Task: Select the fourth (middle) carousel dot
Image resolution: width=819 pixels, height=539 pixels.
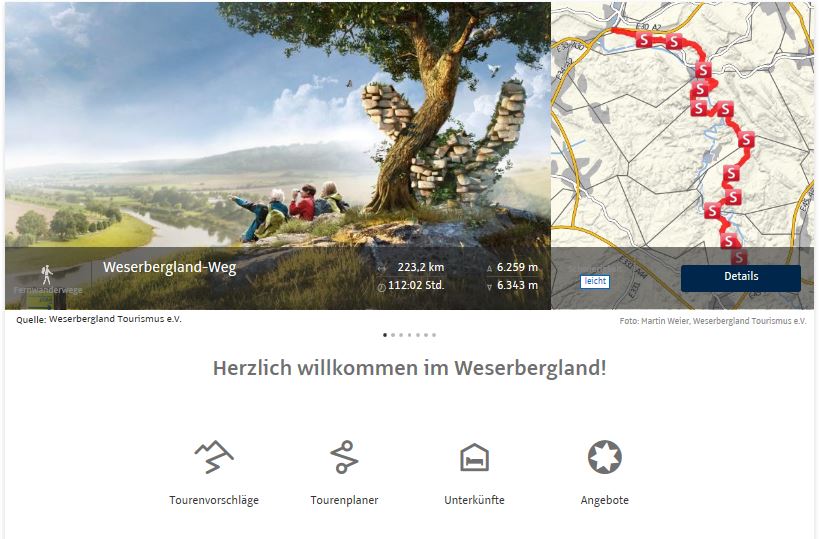Action: pyautogui.click(x=410, y=335)
